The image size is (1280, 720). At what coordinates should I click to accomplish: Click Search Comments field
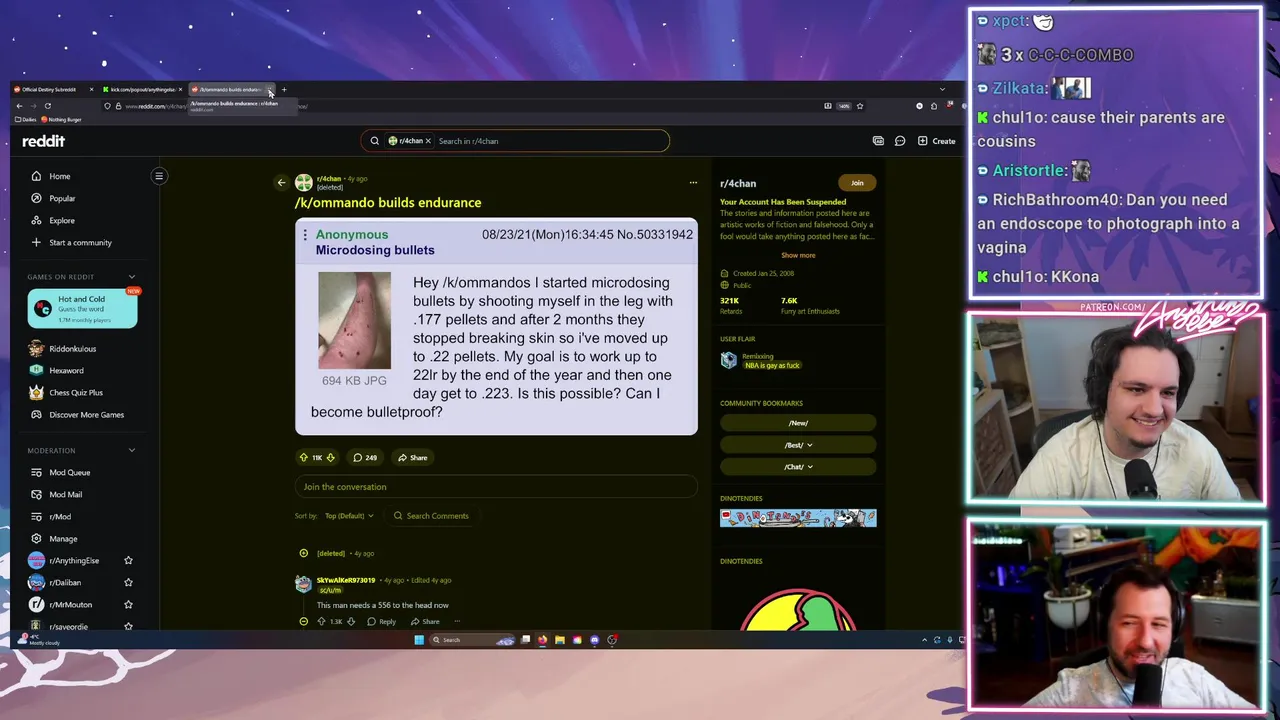pos(430,516)
